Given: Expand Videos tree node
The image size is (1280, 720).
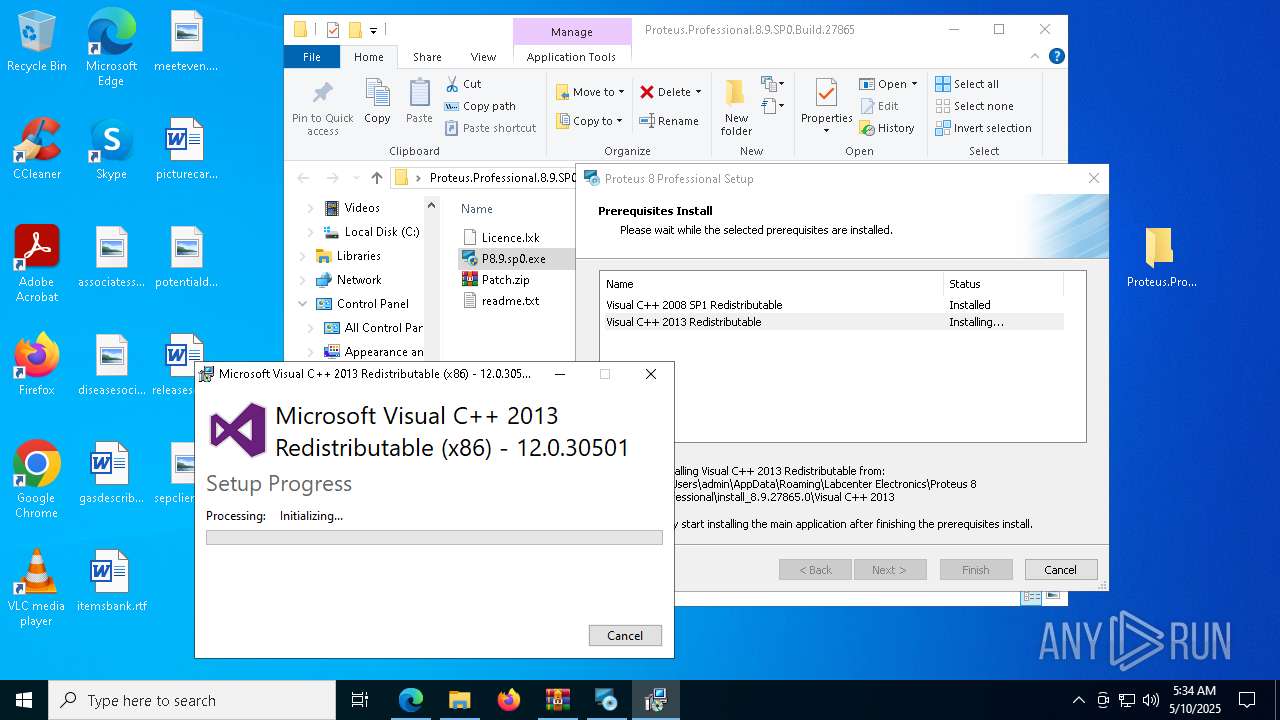Looking at the screenshot, I should tap(310, 208).
